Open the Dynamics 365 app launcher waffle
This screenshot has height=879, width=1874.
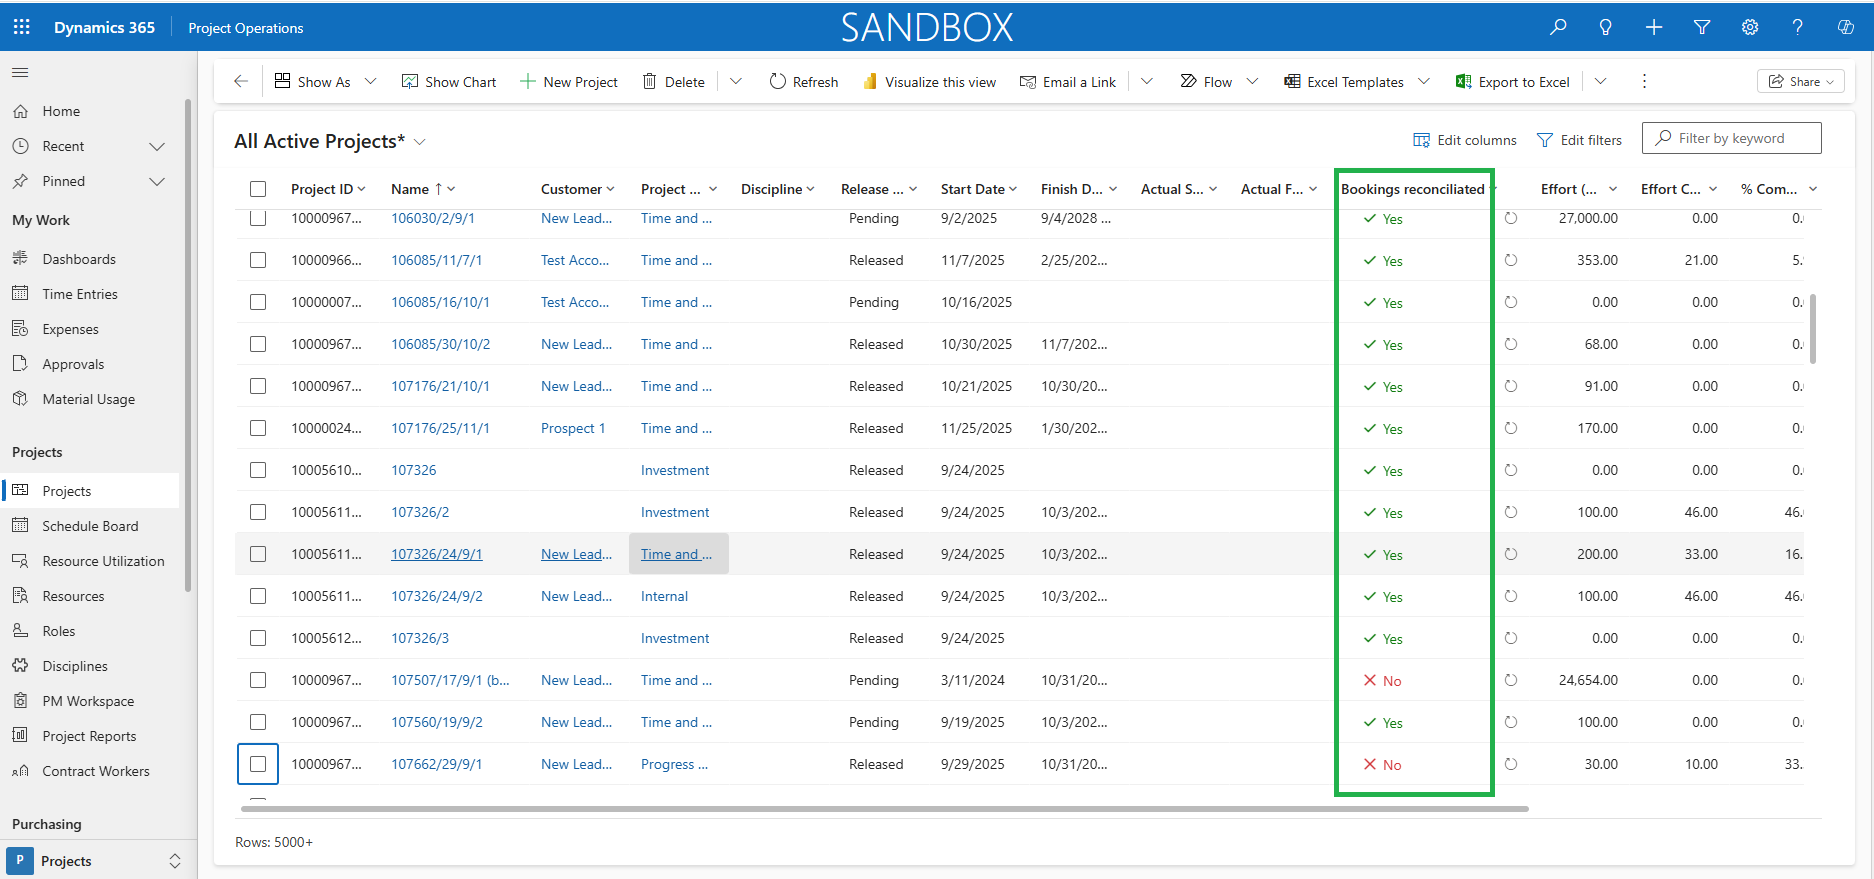[21, 27]
